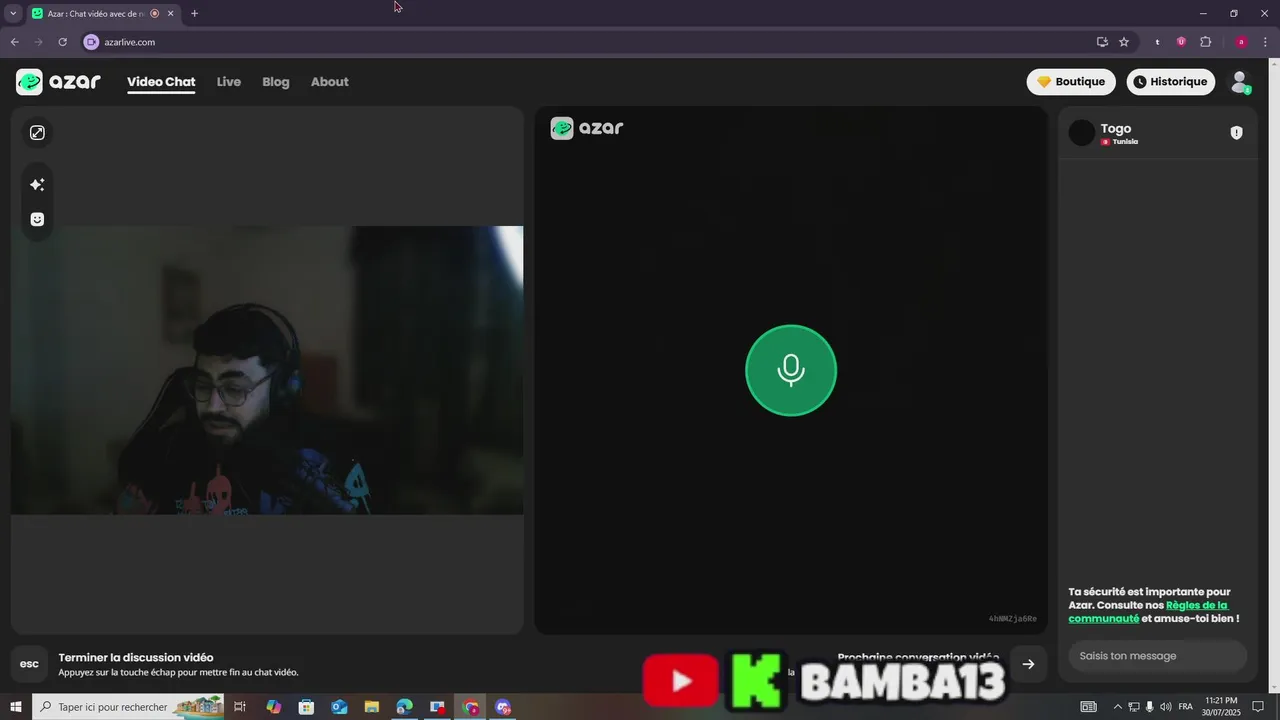Open Togo's profile avatar
This screenshot has height=720, width=1280.
pos(1082,133)
